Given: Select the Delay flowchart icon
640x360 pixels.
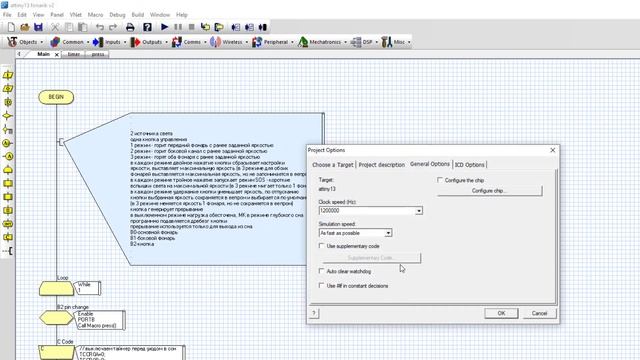Looking at the screenshot, I should [x=8, y=102].
